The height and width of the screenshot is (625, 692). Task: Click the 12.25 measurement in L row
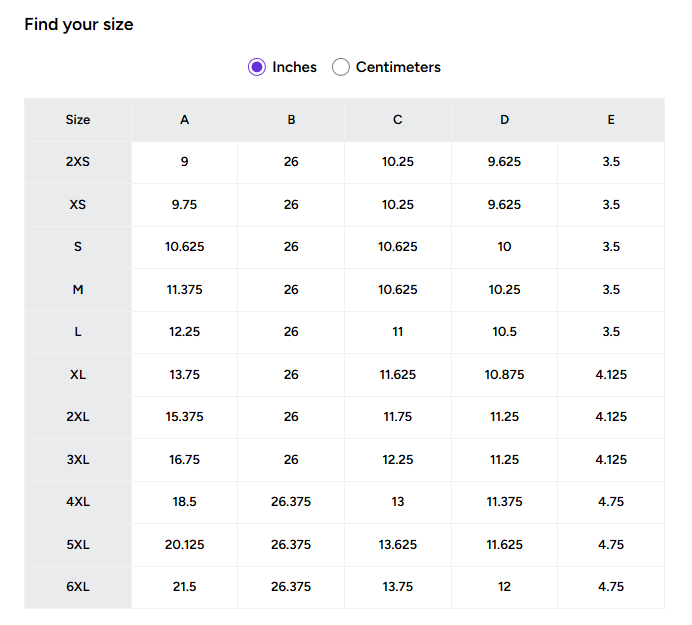coord(185,332)
